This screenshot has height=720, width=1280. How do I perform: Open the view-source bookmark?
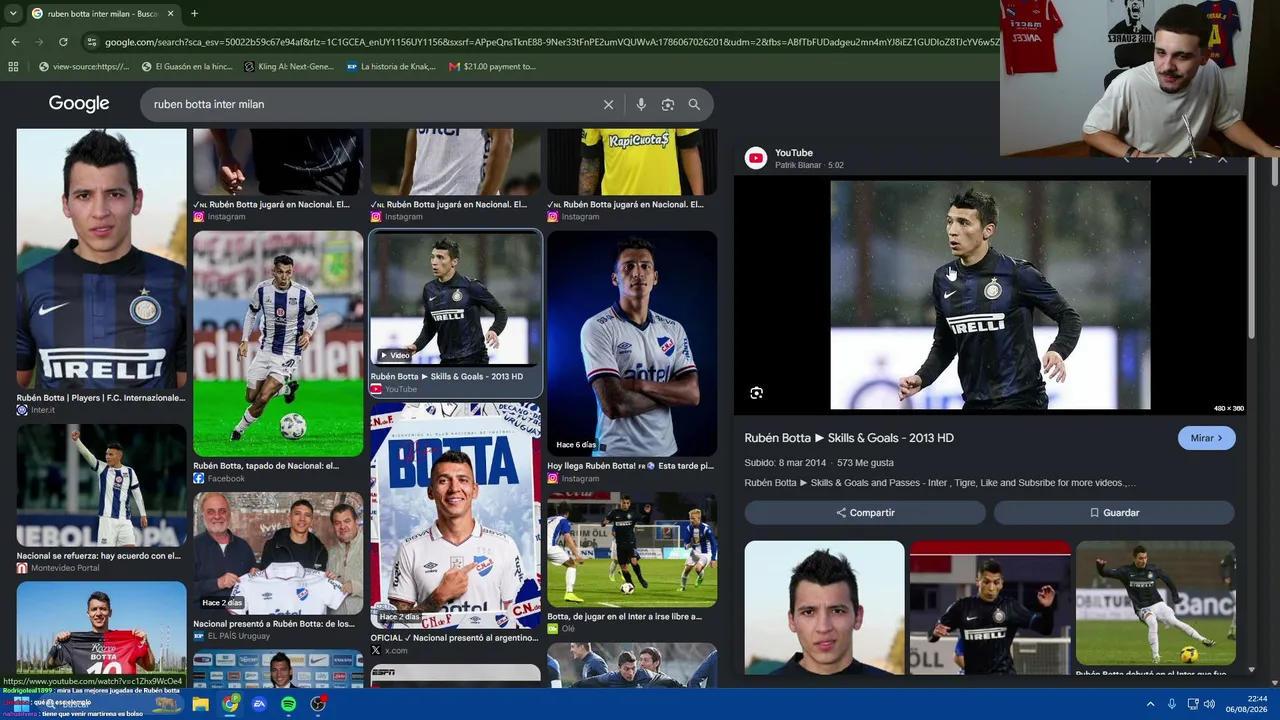[x=84, y=67]
